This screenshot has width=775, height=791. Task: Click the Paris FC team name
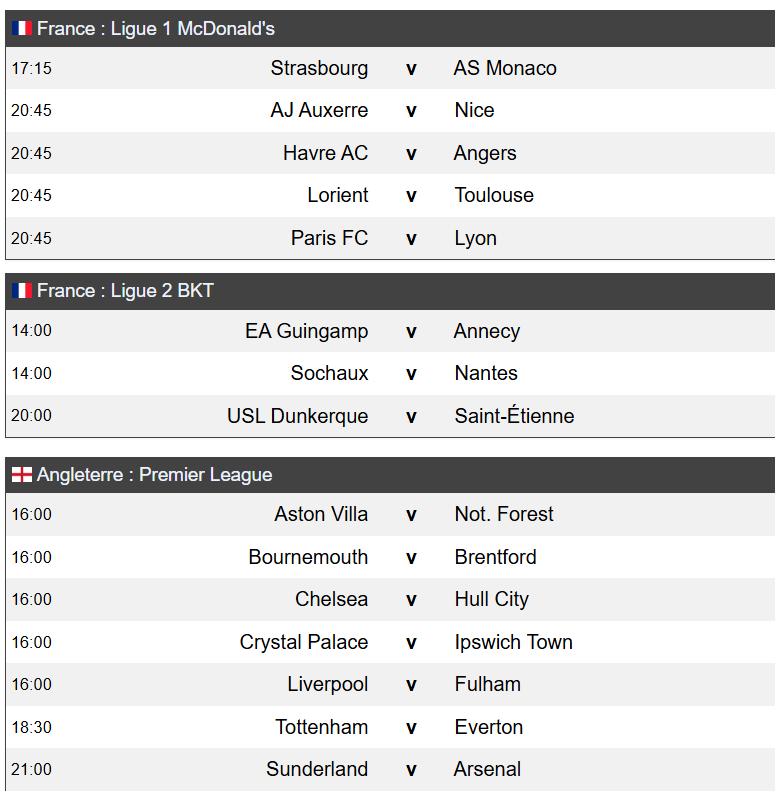tap(329, 238)
